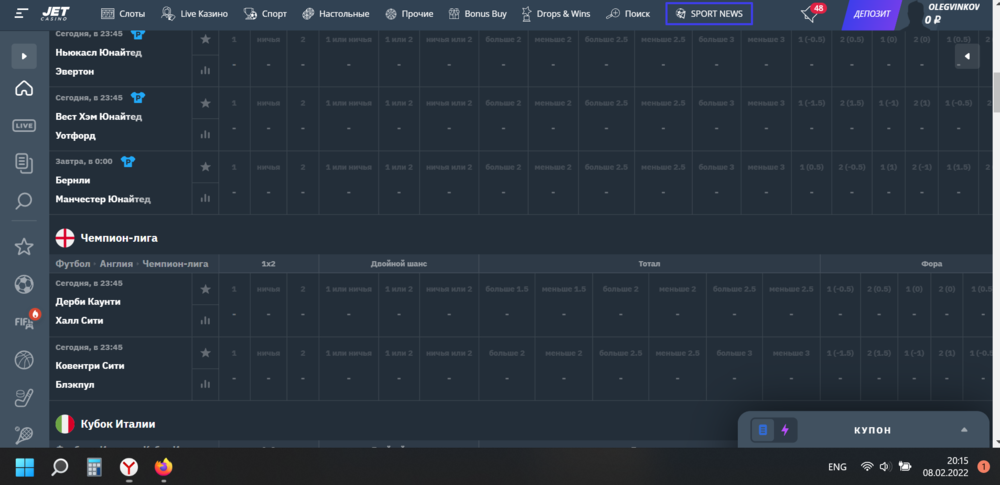Click the team name Манчестер Юнайтед
This screenshot has height=485, width=1000.
(x=103, y=199)
